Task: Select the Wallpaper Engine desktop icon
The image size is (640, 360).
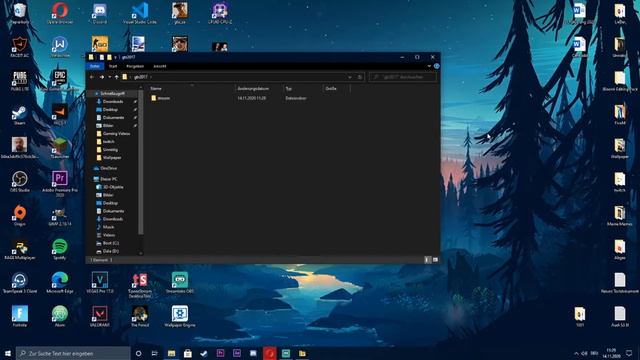Action: (x=180, y=316)
